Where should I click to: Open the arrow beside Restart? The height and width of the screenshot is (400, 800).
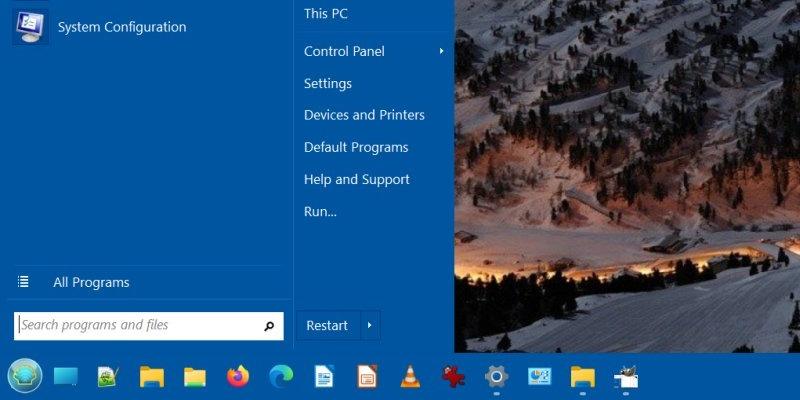[x=370, y=326]
